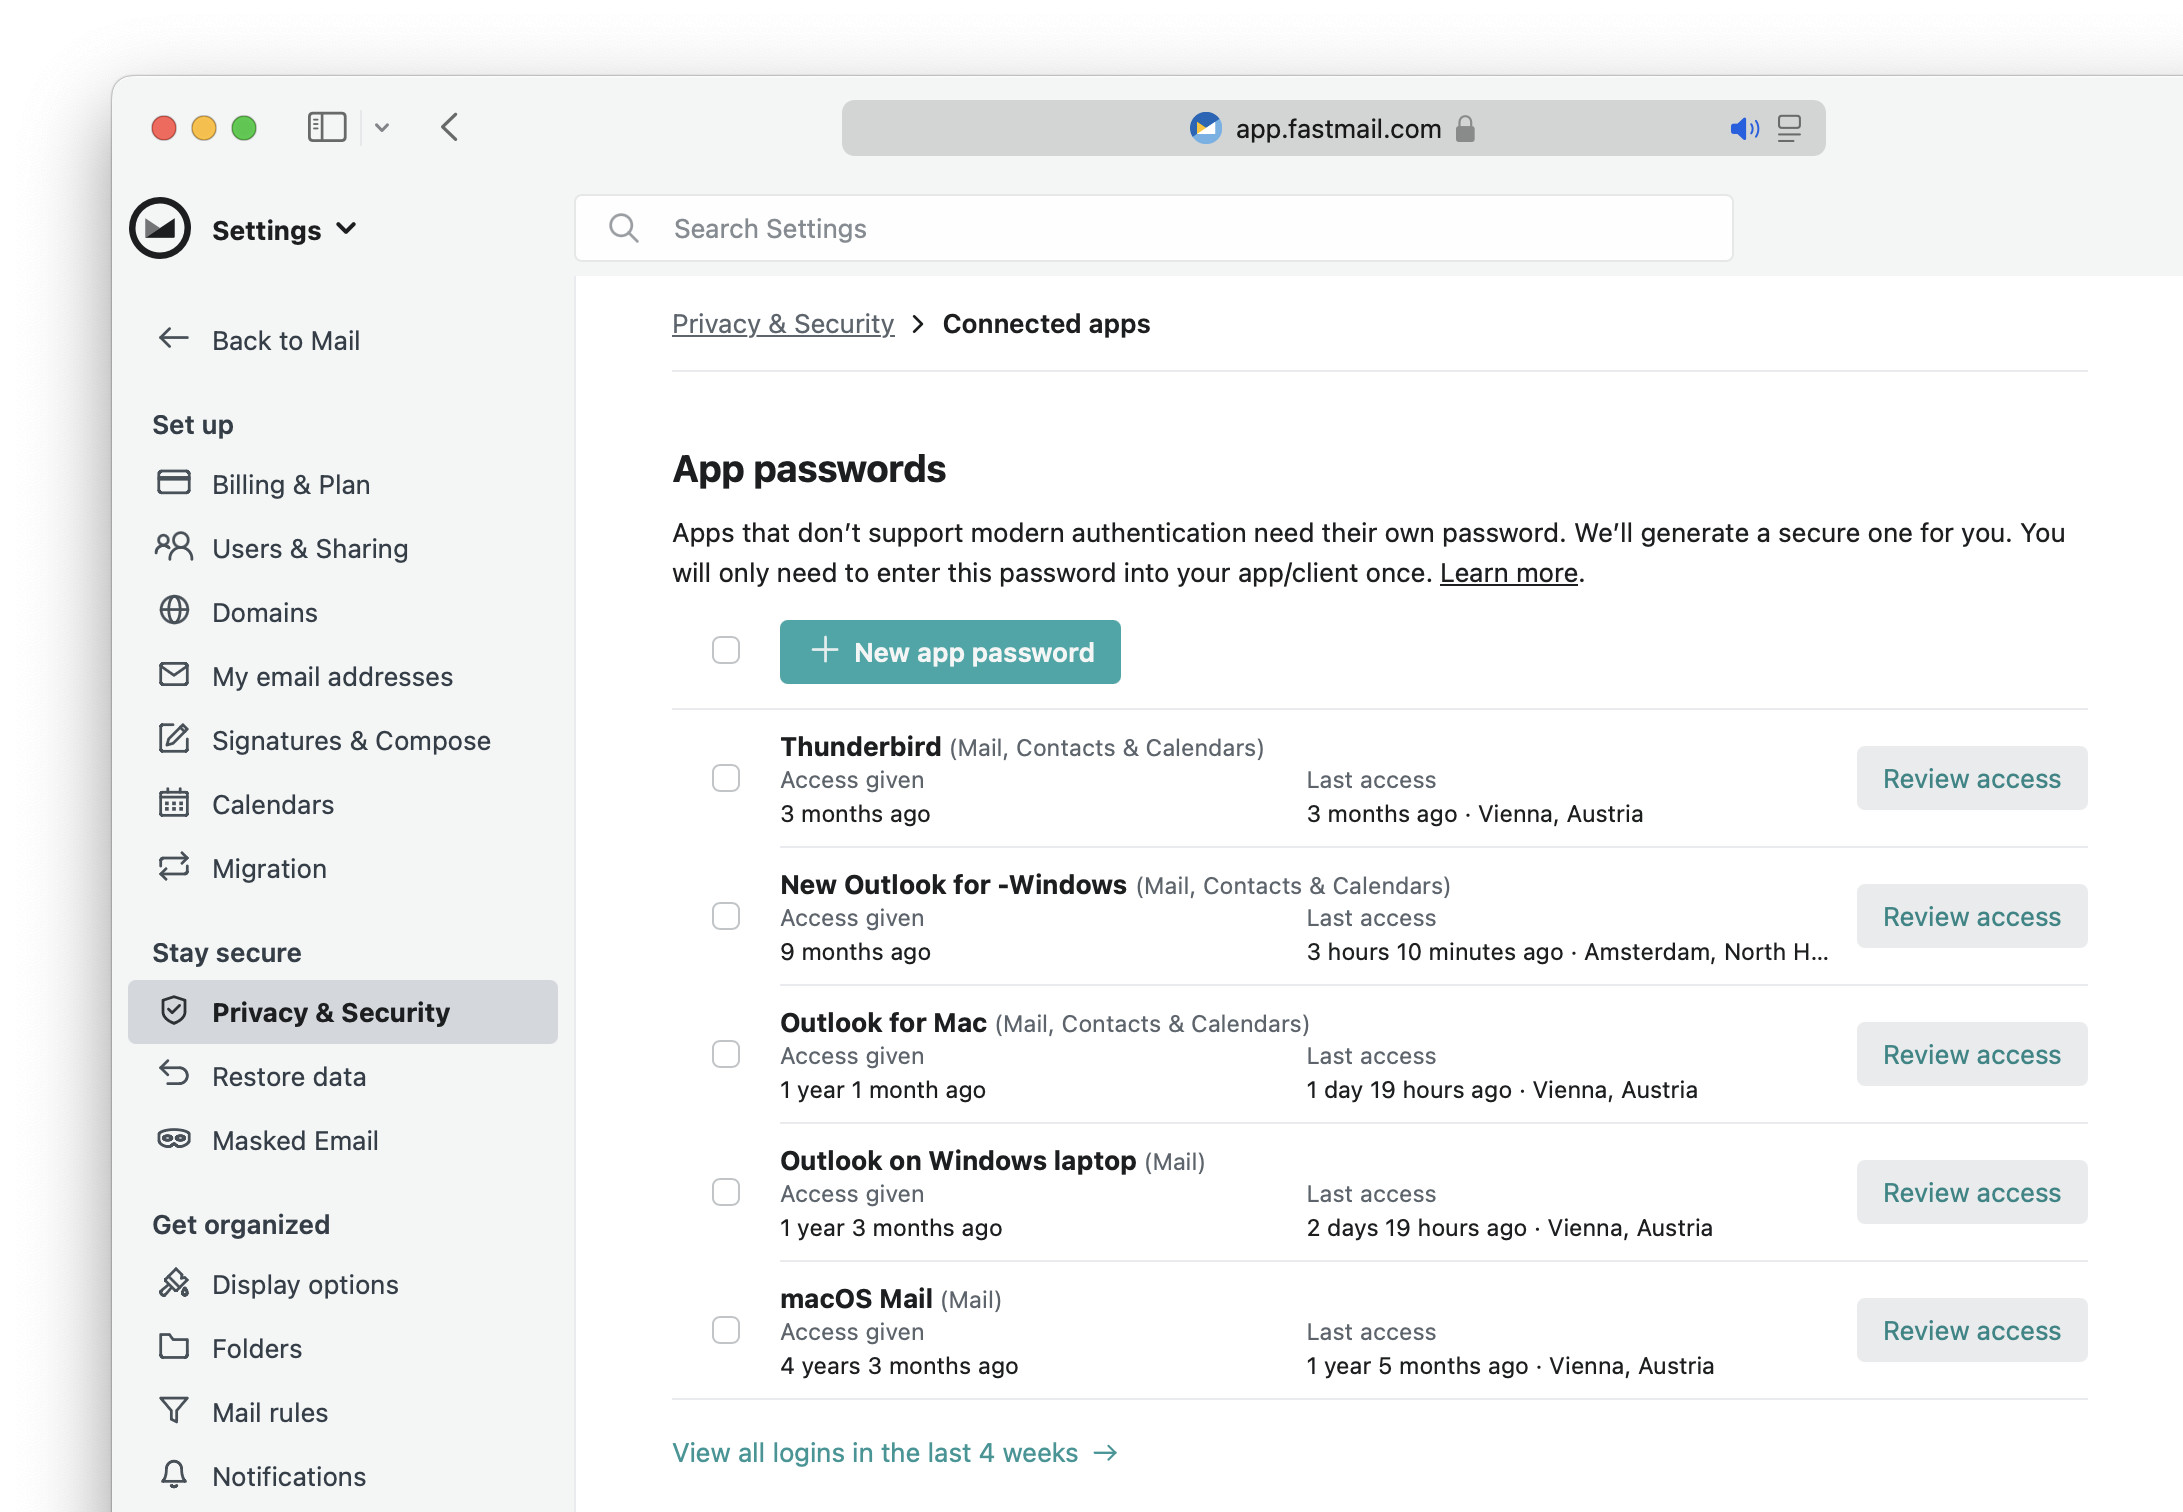Click the Privacy & Security shield icon
This screenshot has height=1512, width=2183.
point(174,1010)
